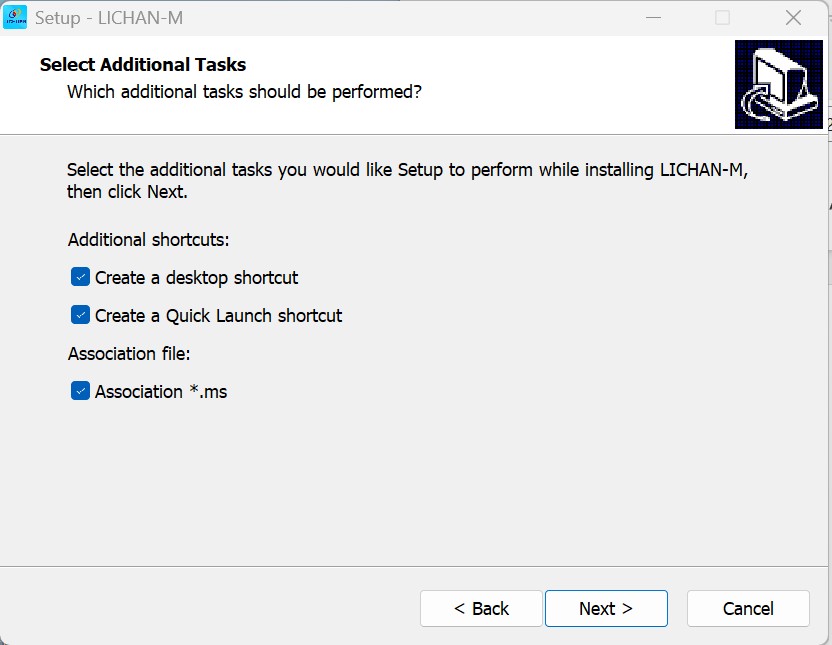Viewport: 832px width, 645px height.
Task: Untick the Quick Launch shortcut checkmark box
Action: tap(80, 315)
